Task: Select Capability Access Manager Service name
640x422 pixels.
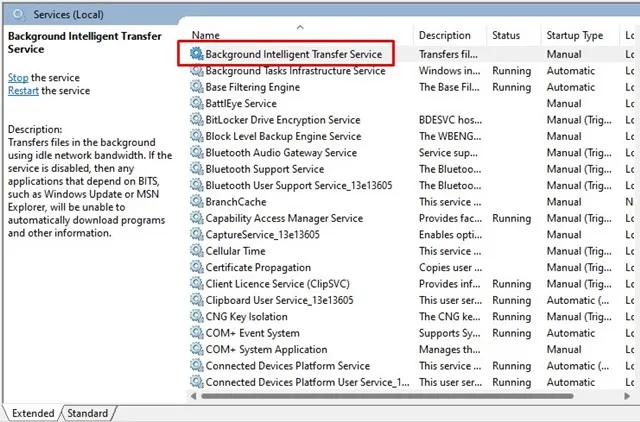Action: (x=284, y=218)
